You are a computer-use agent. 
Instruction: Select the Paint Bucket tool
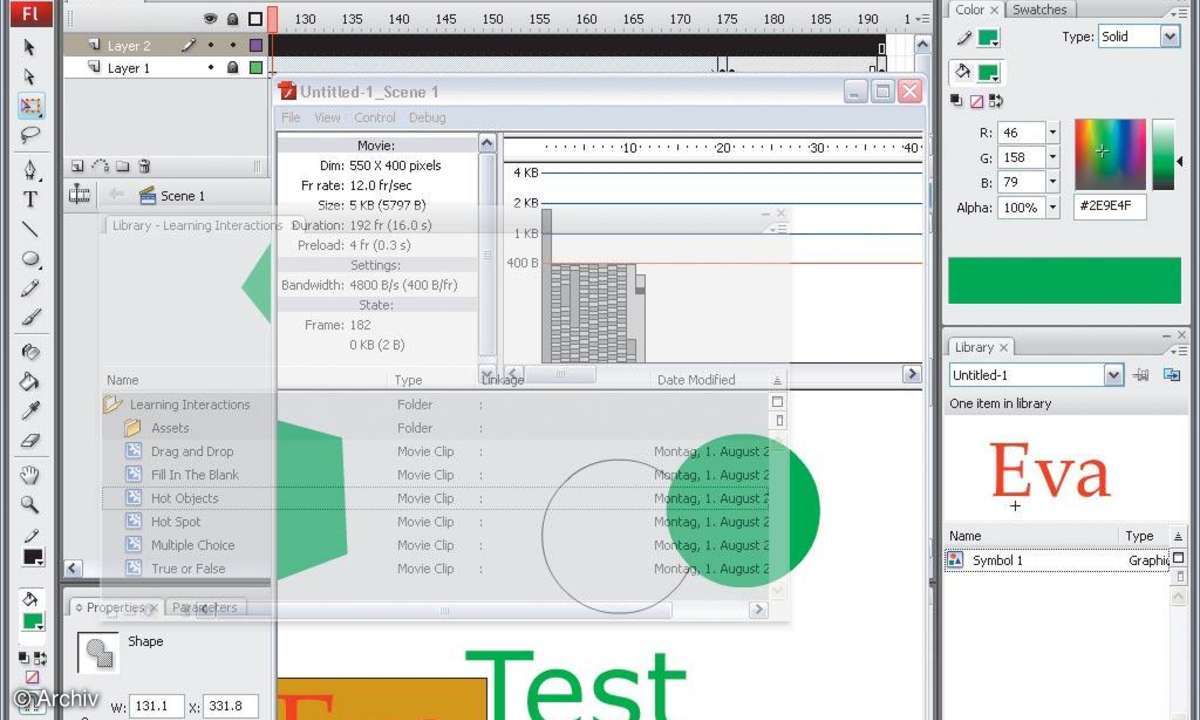pos(30,381)
